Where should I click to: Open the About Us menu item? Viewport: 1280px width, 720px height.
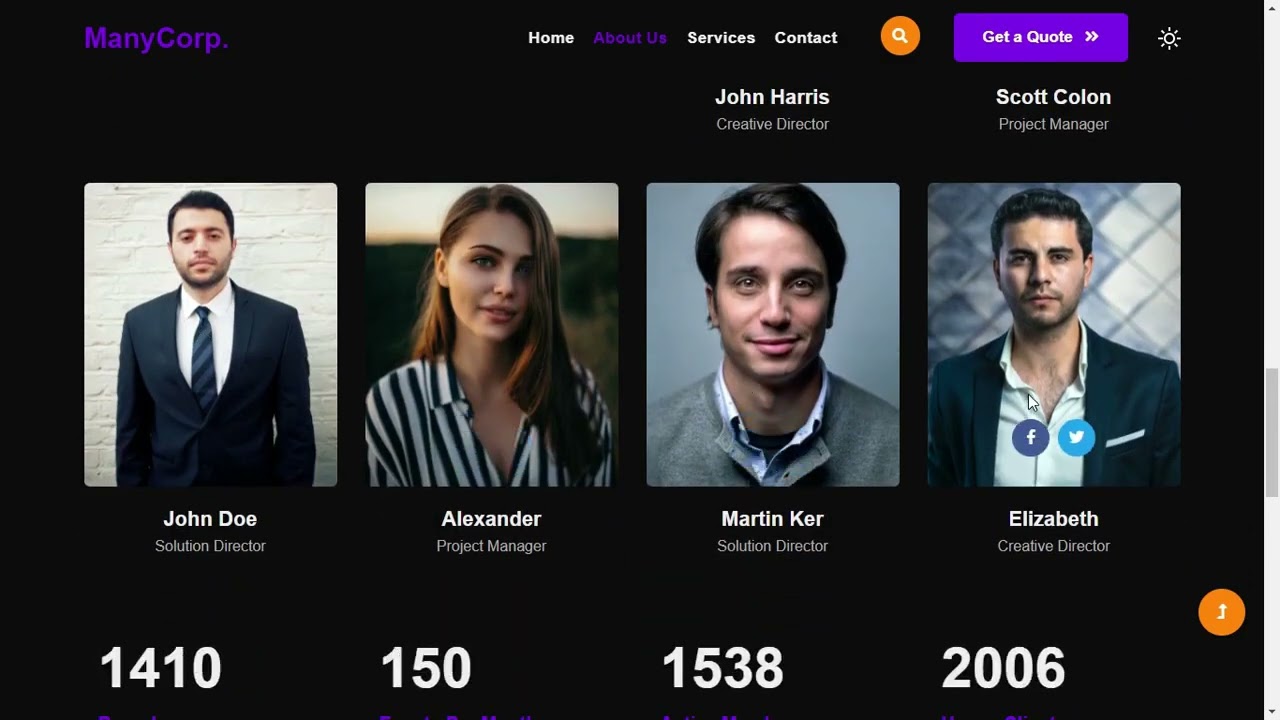coord(630,38)
